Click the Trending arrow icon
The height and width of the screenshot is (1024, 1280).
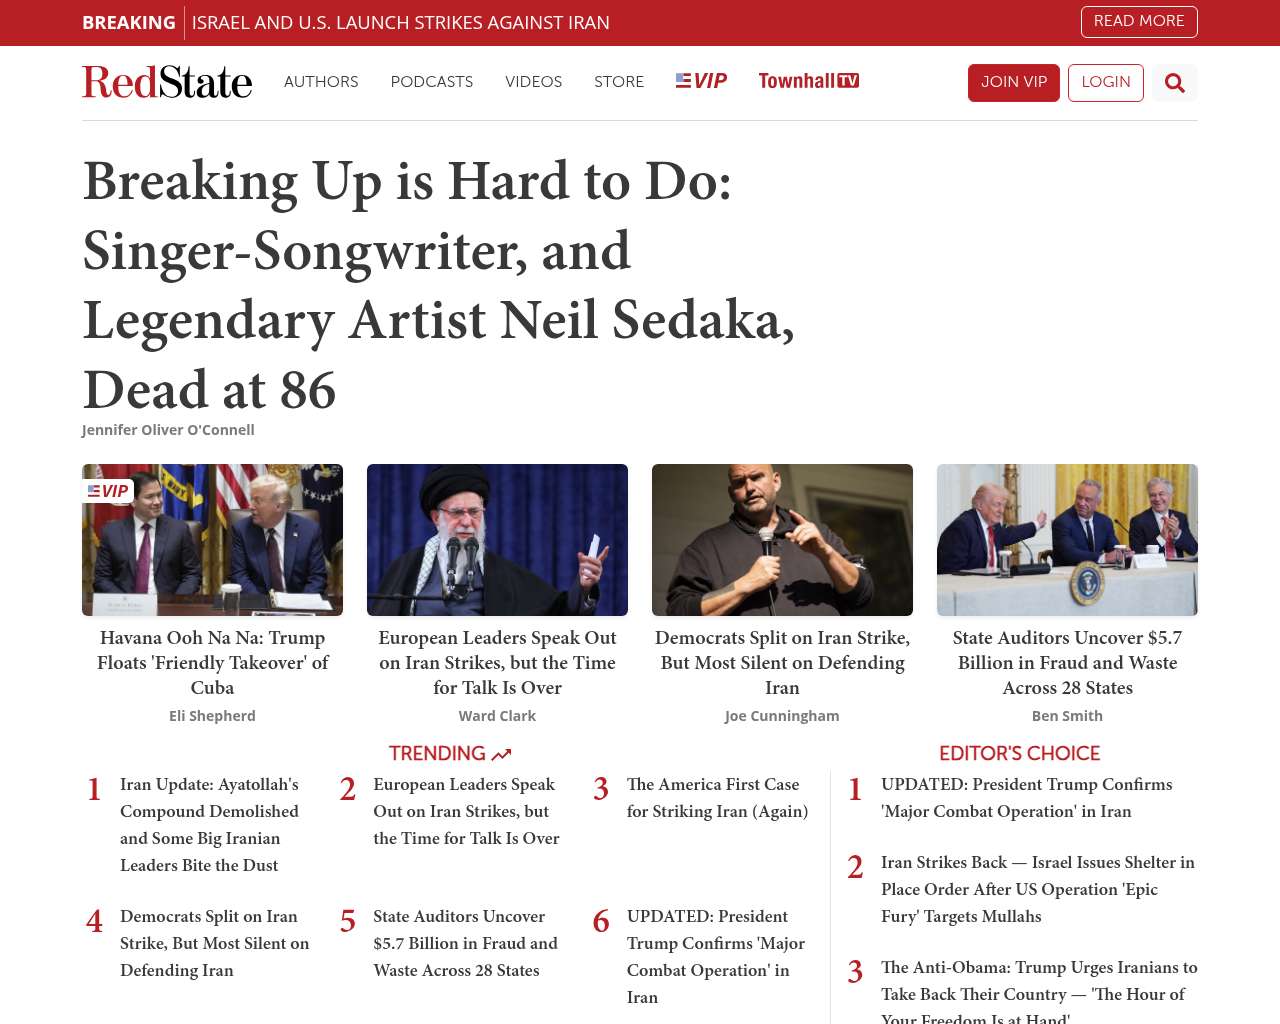tap(501, 755)
